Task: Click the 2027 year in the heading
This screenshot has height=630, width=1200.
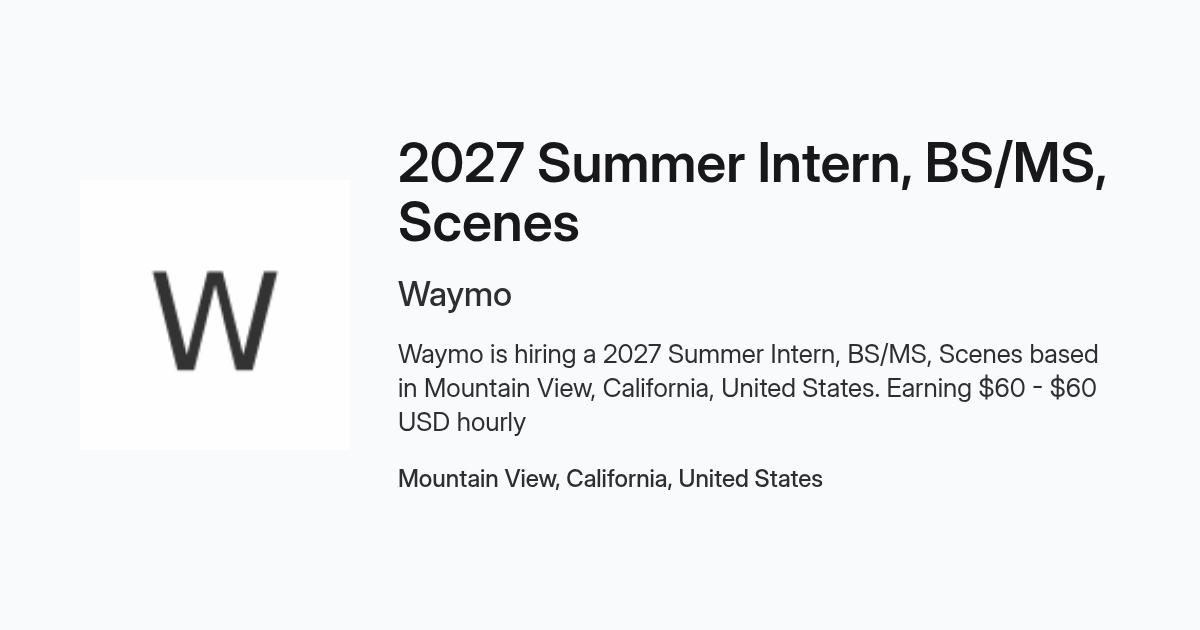Action: tap(460, 163)
